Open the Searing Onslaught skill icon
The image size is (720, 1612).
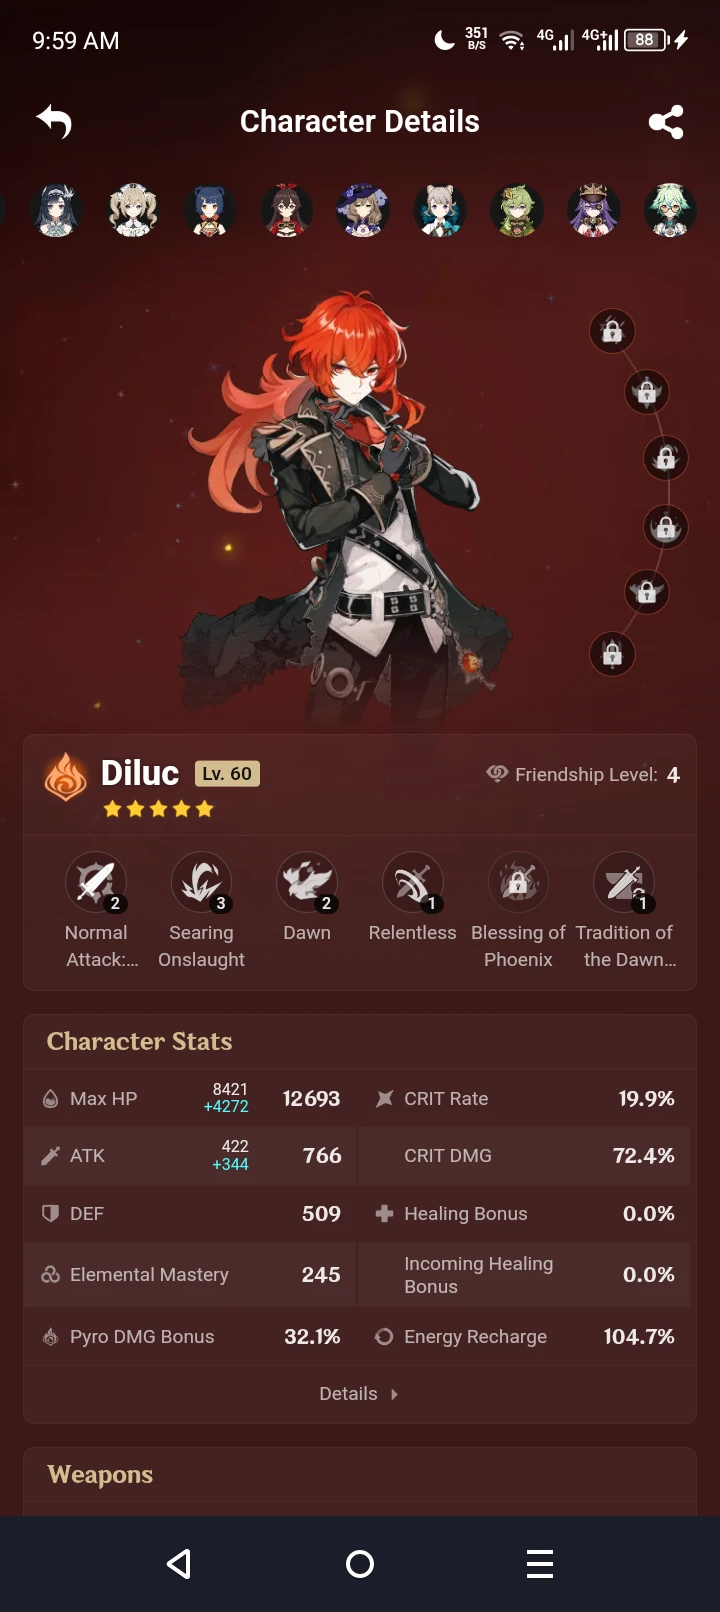[x=201, y=882]
